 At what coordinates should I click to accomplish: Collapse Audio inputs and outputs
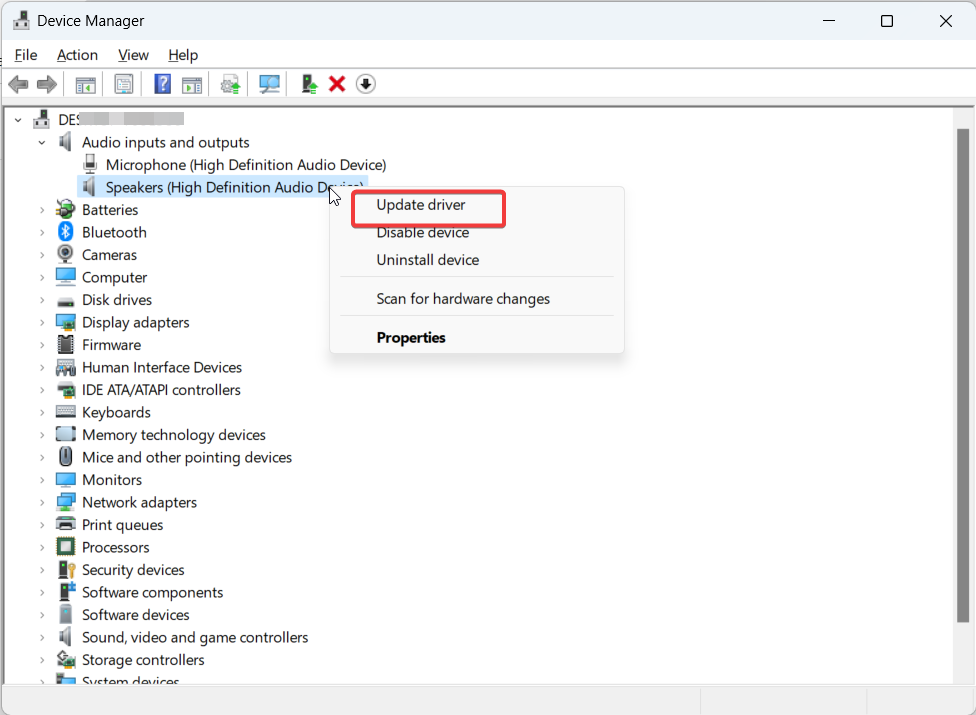point(42,143)
